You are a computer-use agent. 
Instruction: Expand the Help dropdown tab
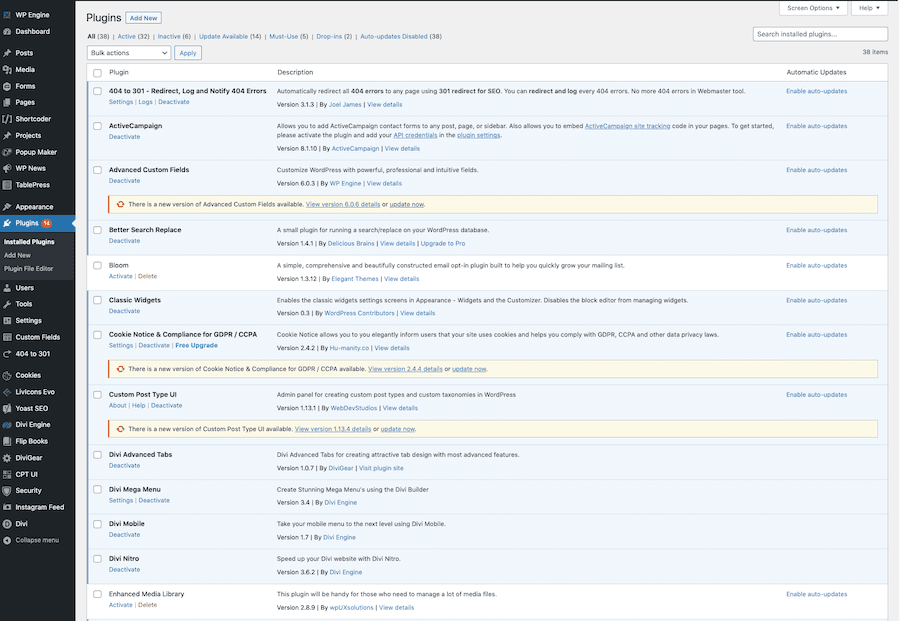[868, 8]
